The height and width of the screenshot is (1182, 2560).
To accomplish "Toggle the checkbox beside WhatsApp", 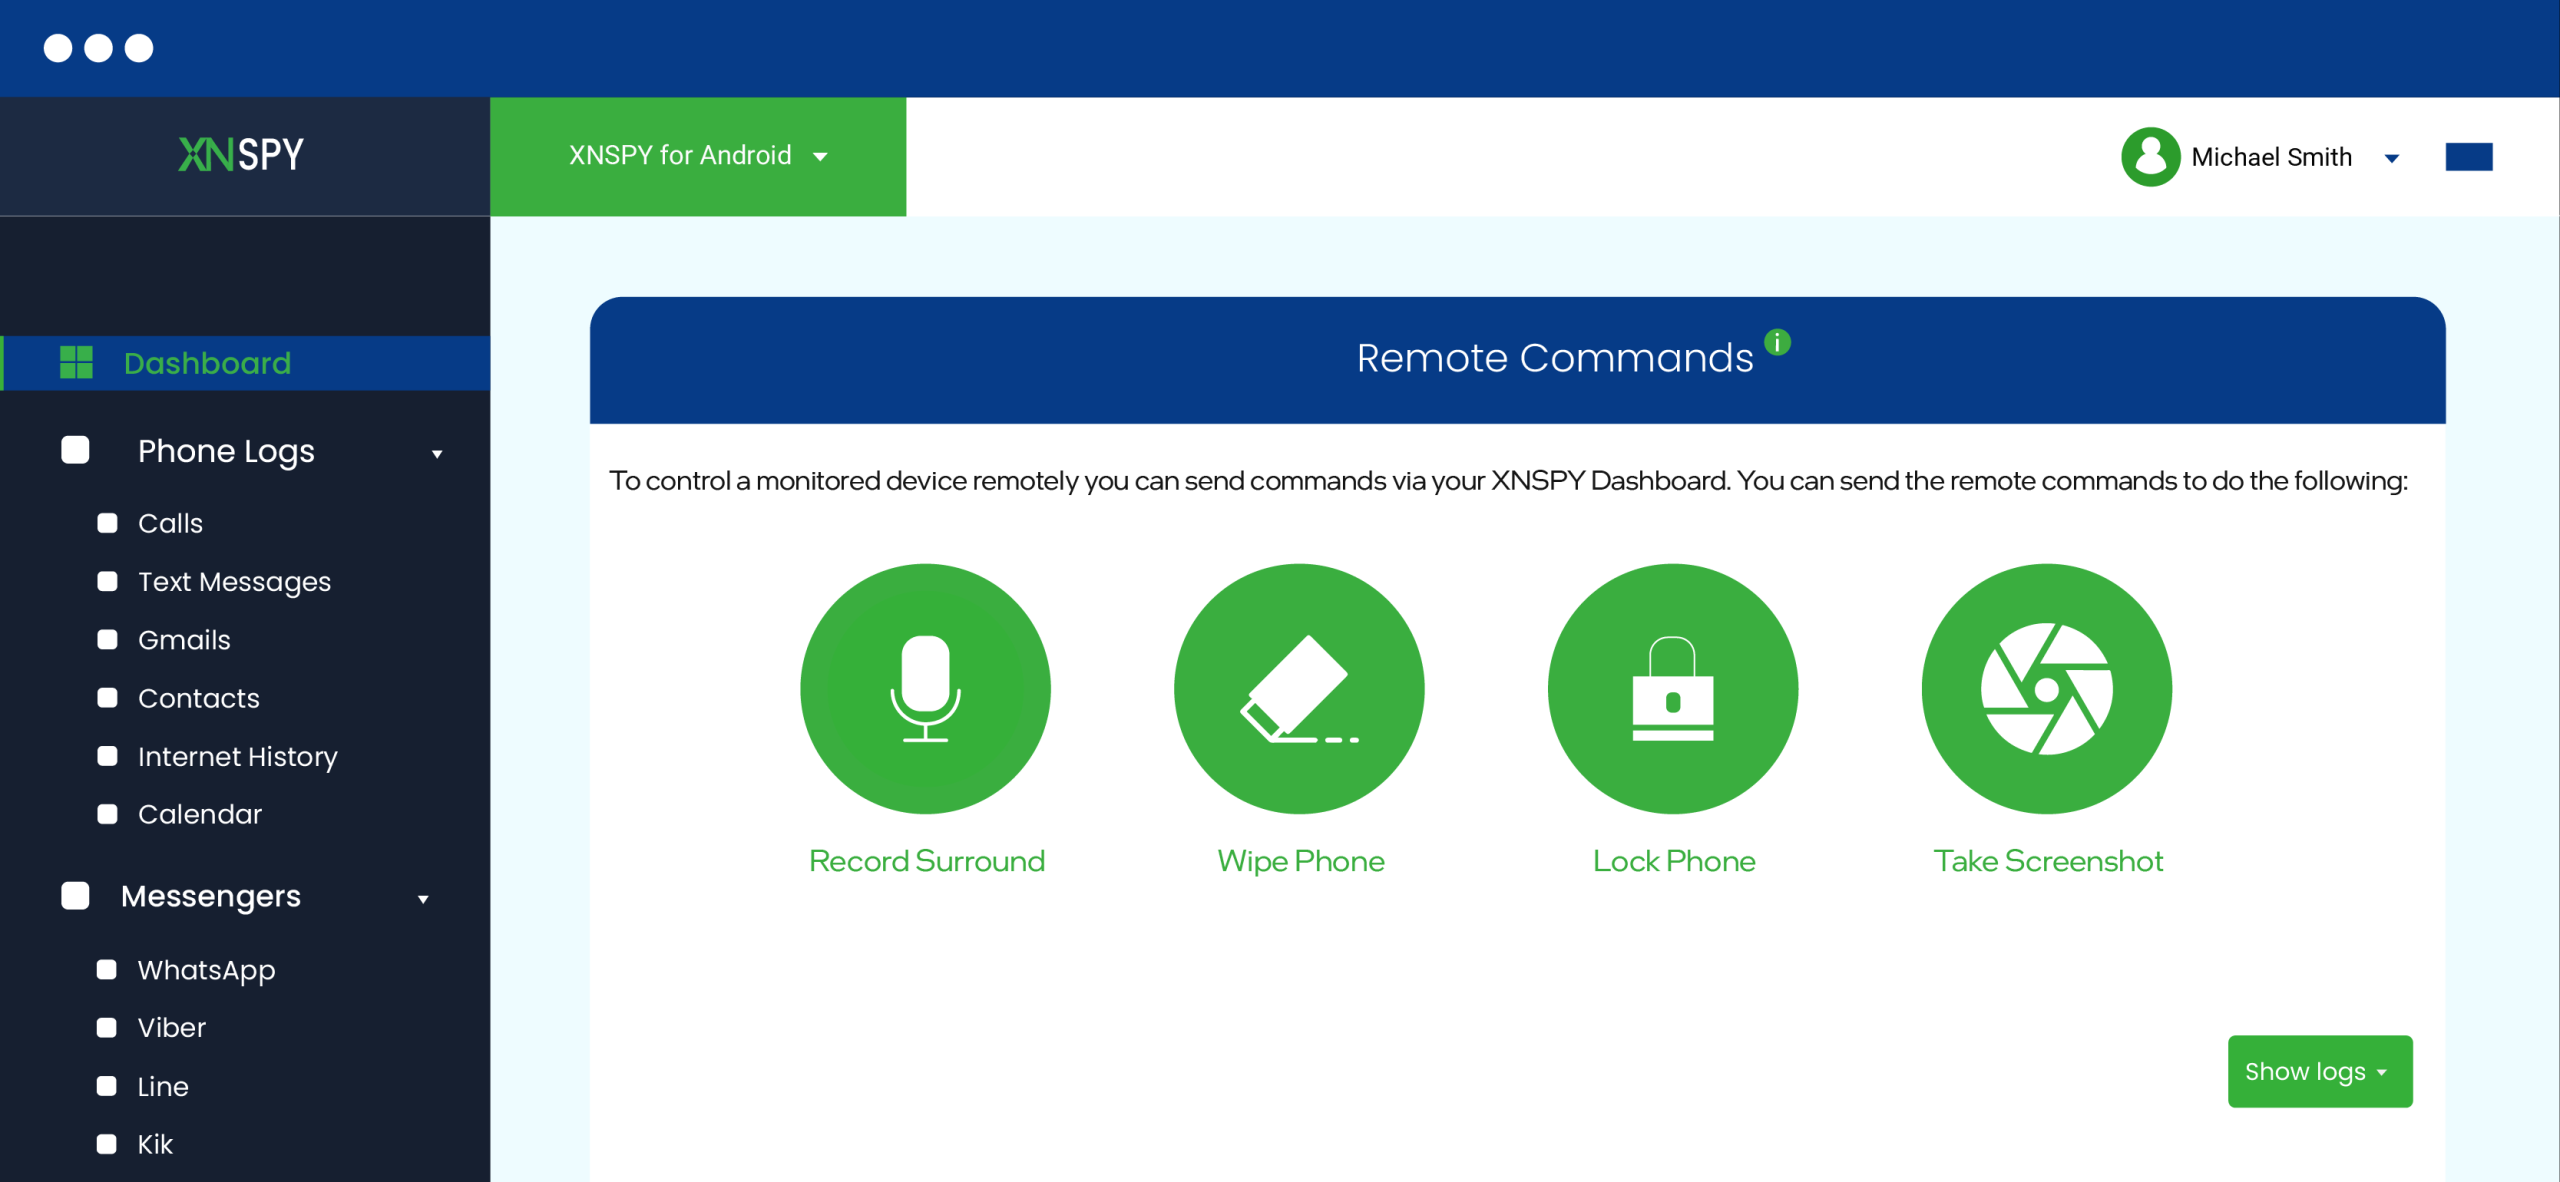I will pyautogui.click(x=106, y=969).
